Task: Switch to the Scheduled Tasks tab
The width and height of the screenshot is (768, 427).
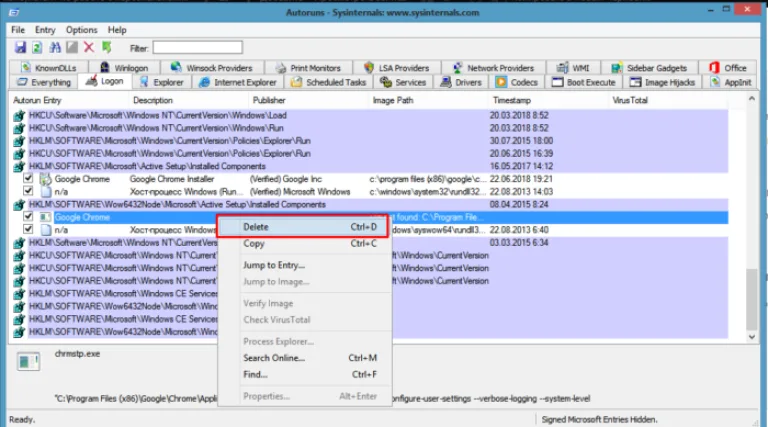Action: 329,82
